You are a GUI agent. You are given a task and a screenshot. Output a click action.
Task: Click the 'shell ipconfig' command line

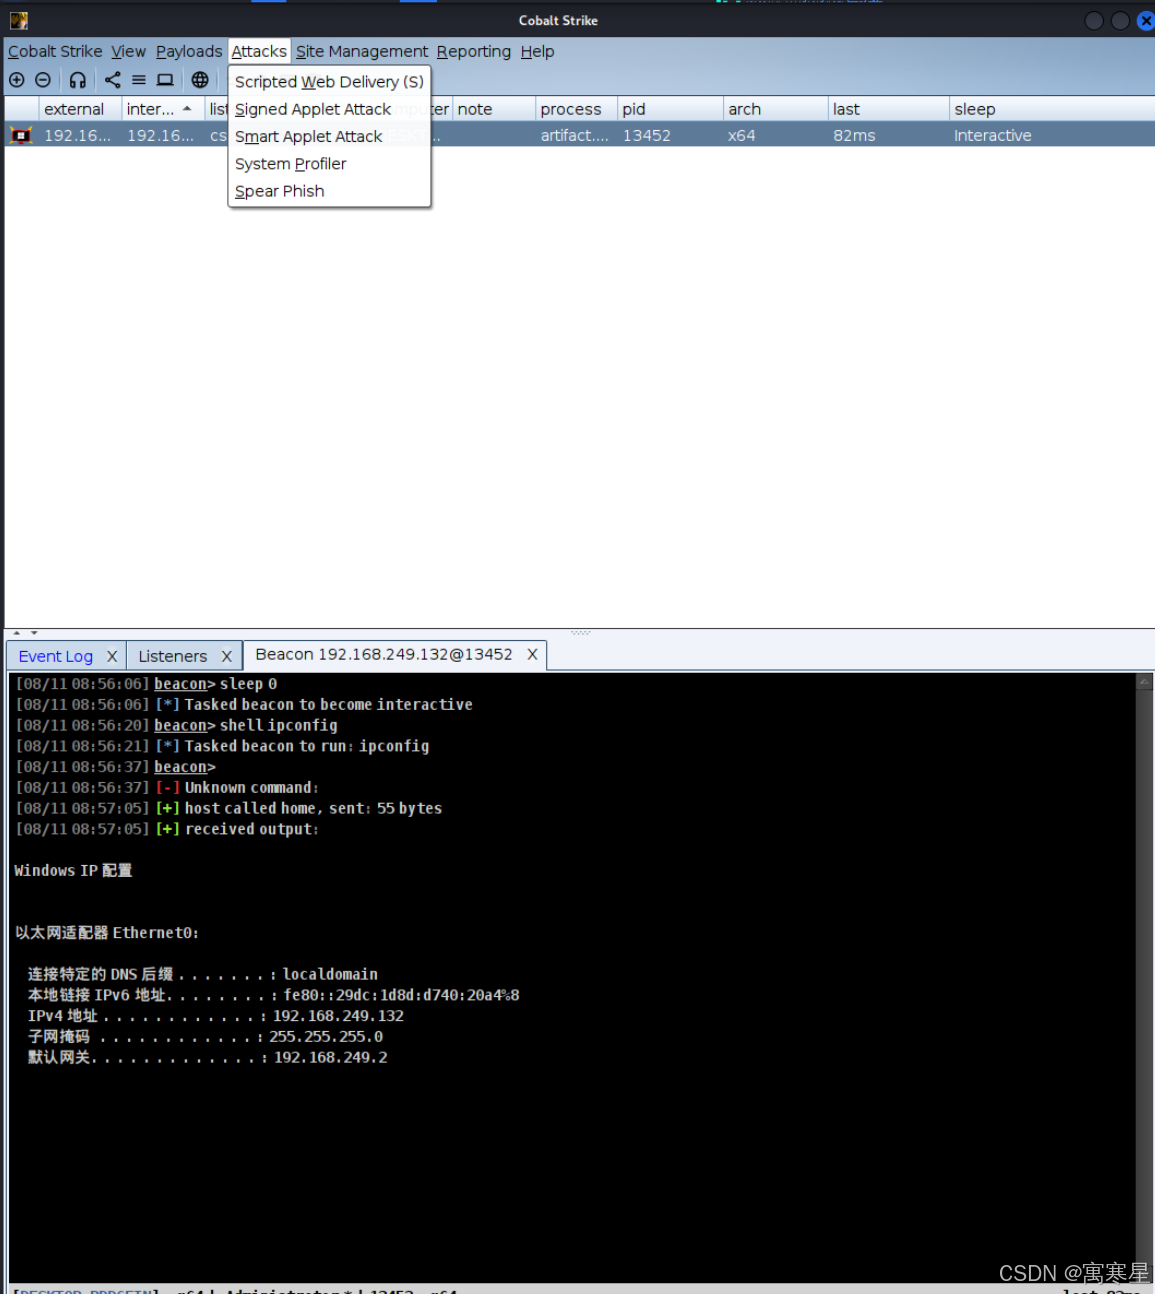pos(176,725)
